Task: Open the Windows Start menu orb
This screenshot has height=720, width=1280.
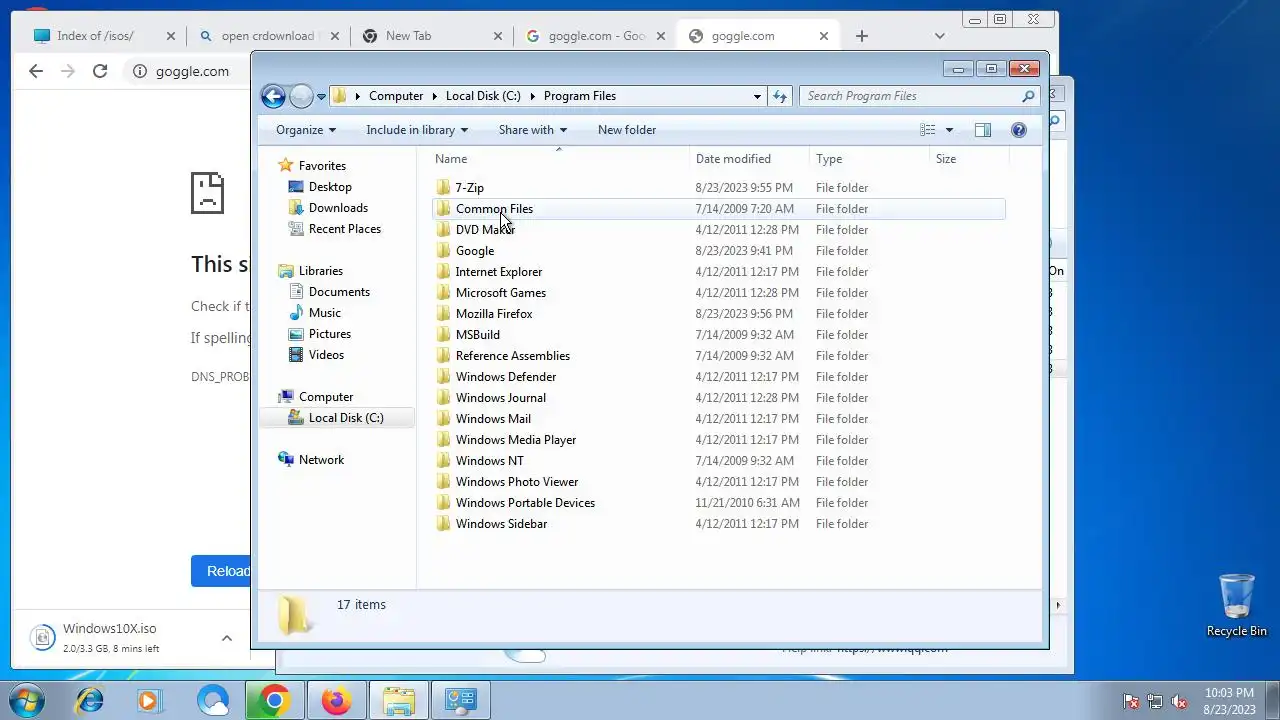Action: click(x=27, y=701)
